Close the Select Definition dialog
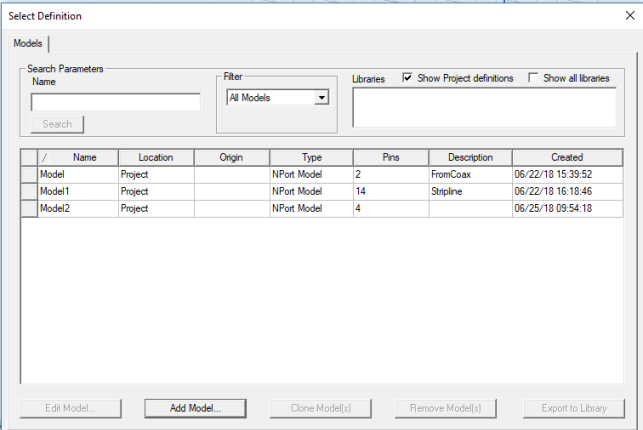 [627, 16]
